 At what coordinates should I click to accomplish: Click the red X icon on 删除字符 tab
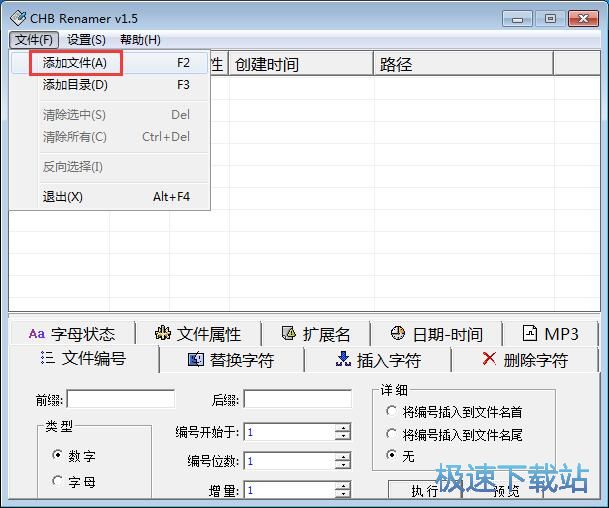(489, 358)
